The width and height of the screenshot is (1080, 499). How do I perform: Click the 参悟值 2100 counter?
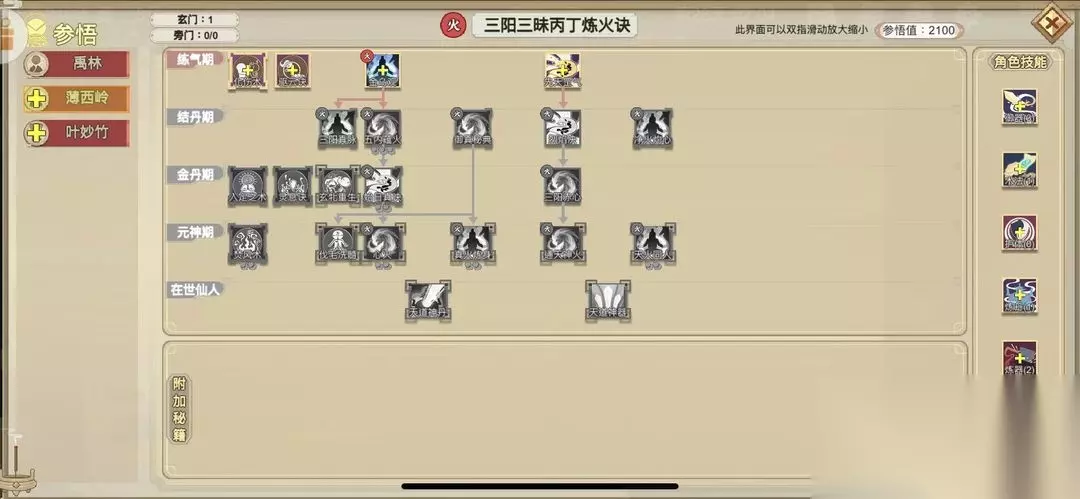pyautogui.click(x=919, y=30)
